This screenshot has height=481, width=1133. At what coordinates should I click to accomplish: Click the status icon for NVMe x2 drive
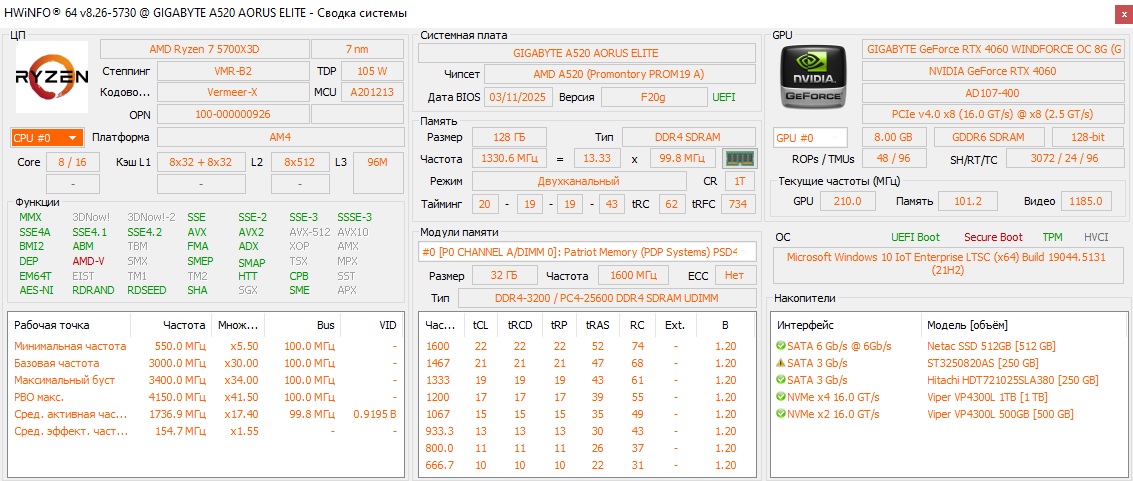pyautogui.click(x=780, y=414)
